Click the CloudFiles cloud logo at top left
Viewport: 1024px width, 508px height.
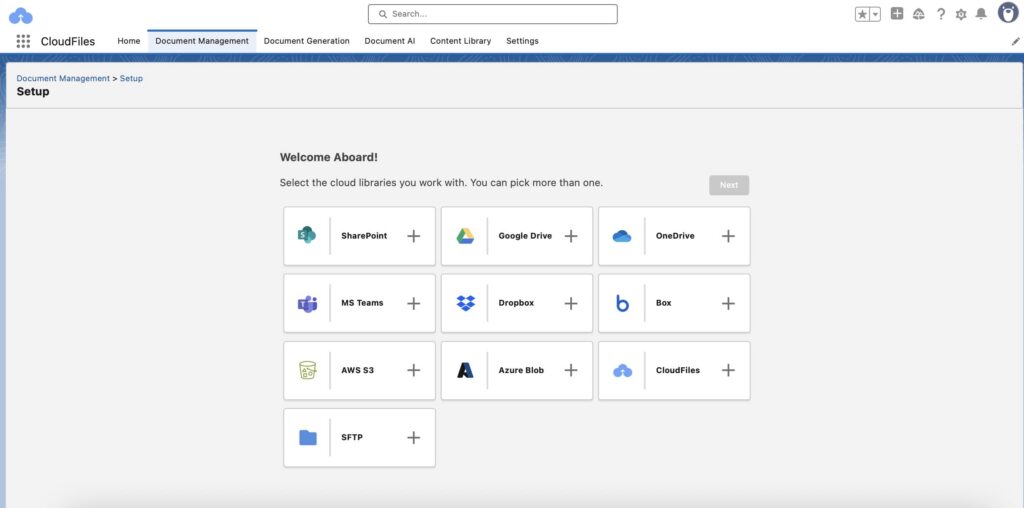21,16
